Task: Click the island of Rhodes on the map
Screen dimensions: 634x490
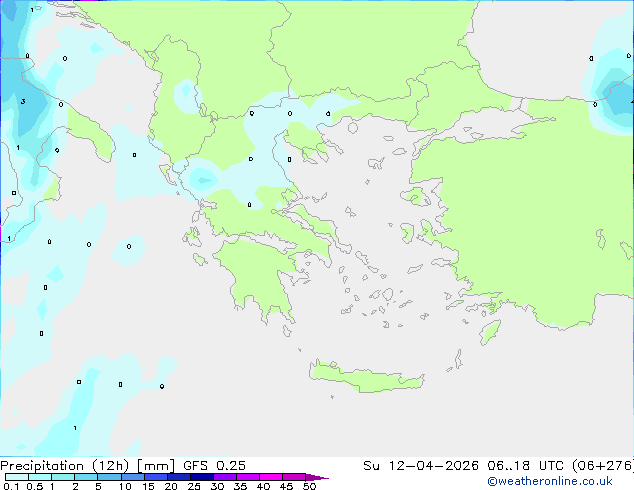Action: [490, 332]
